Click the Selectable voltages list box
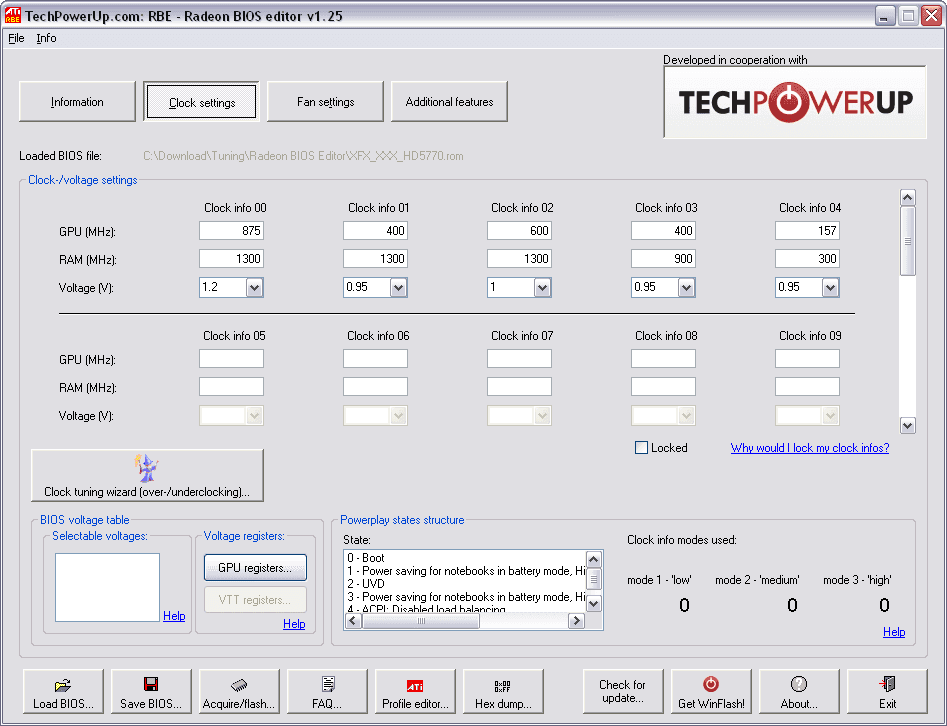The width and height of the screenshot is (947, 726). pyautogui.click(x=108, y=588)
